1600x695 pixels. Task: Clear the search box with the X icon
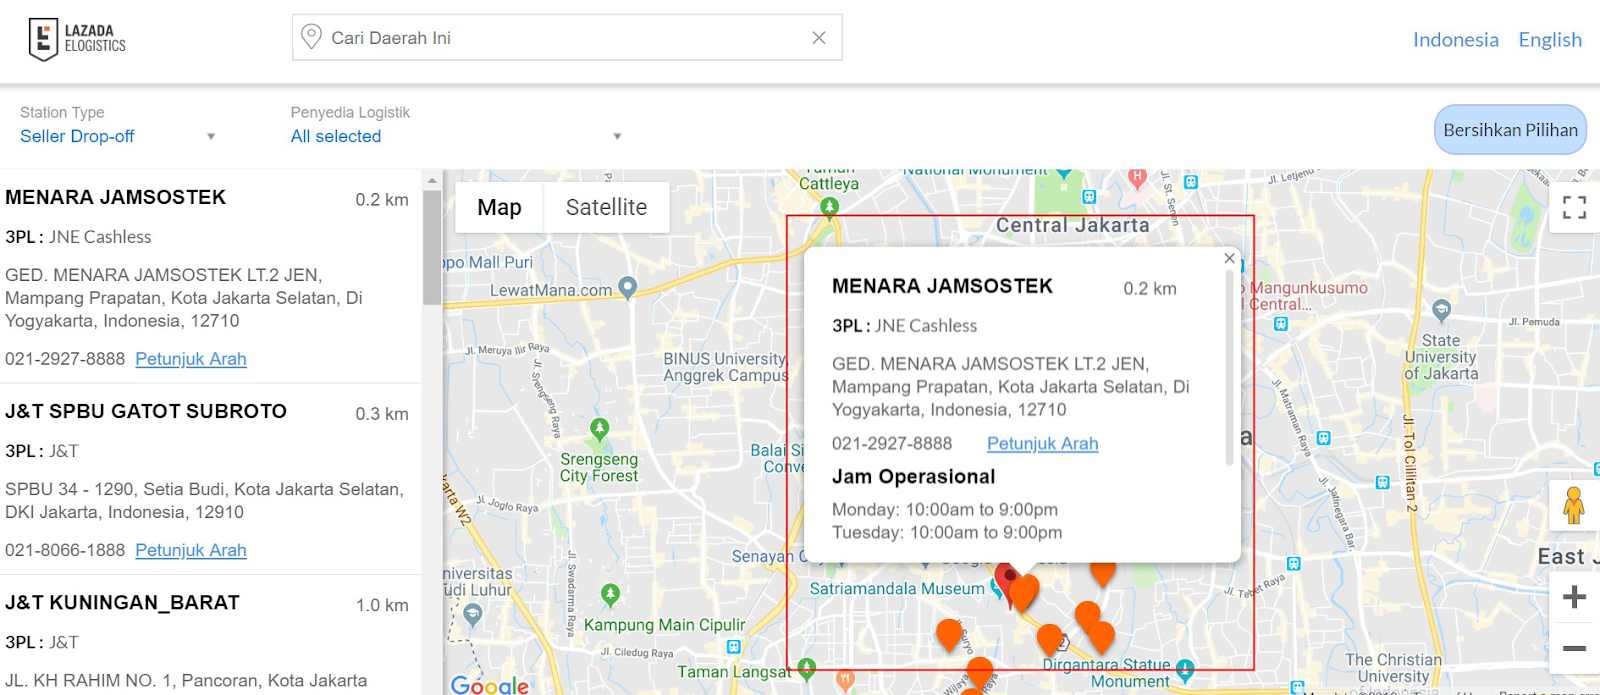[819, 37]
